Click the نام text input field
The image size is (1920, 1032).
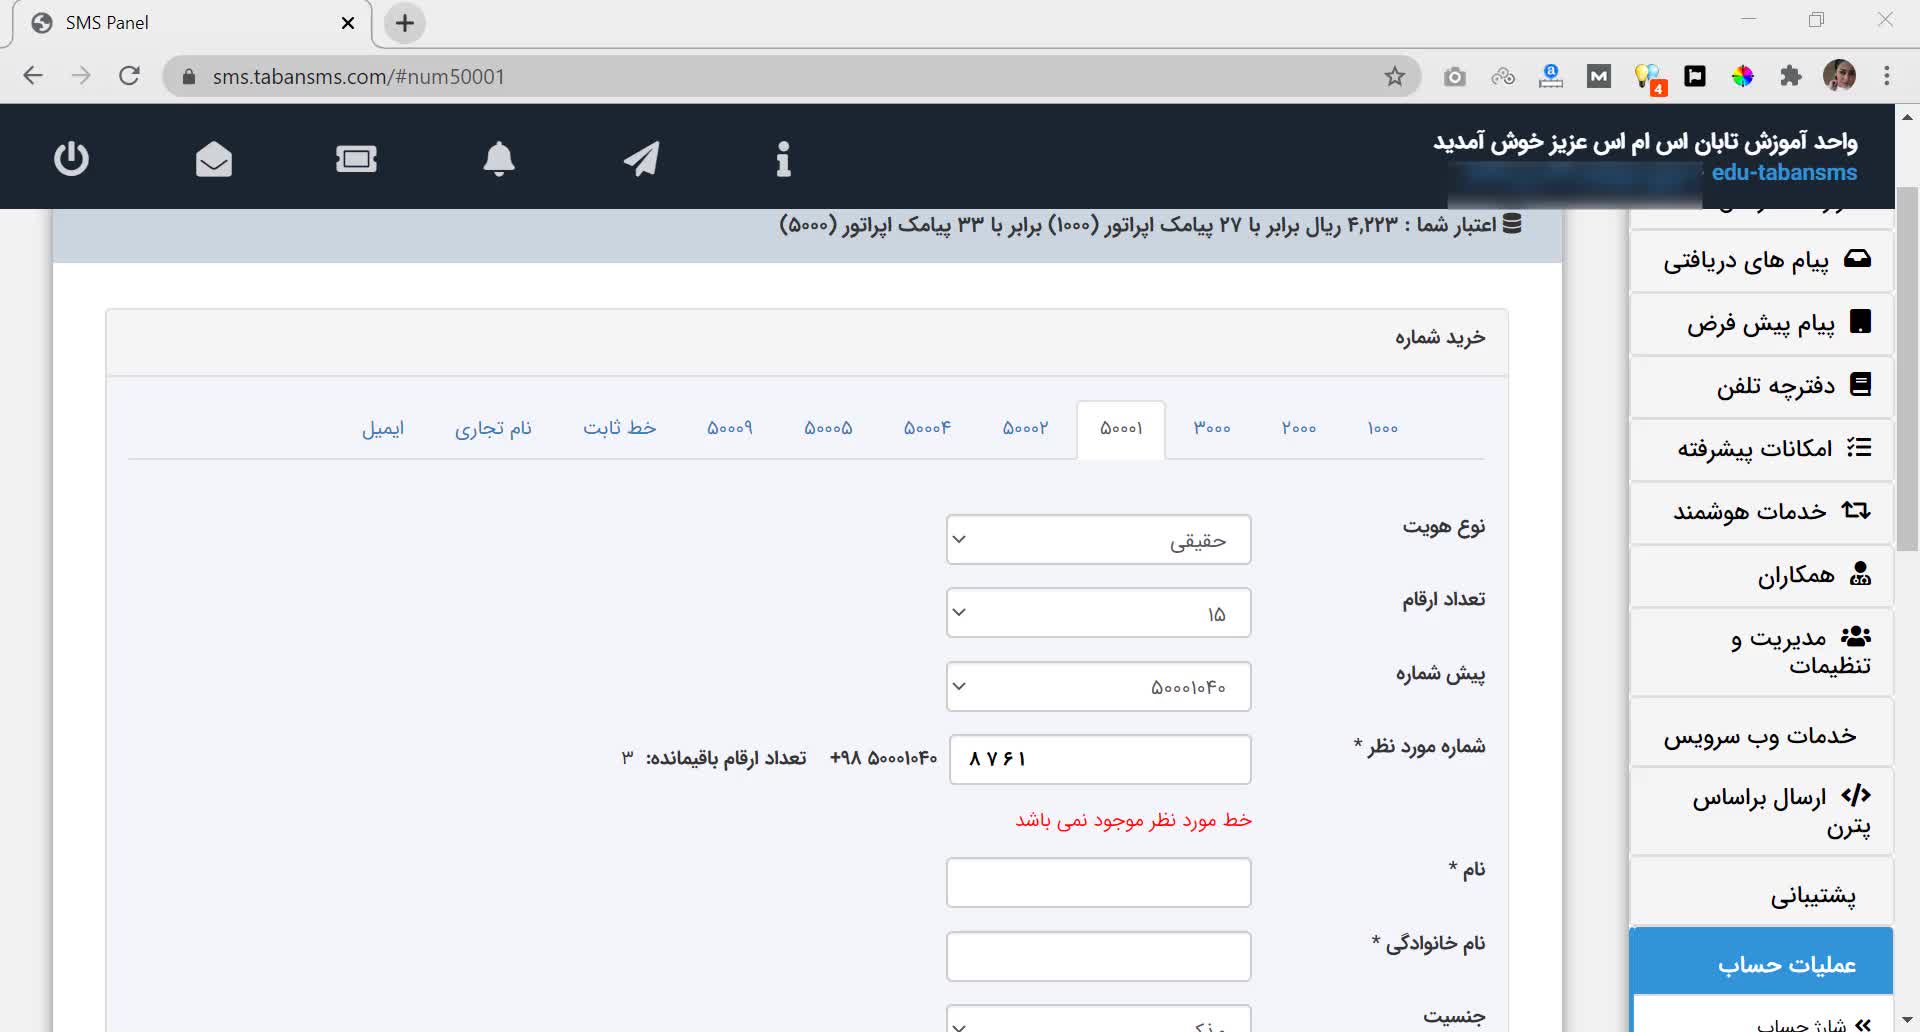click(x=1098, y=882)
